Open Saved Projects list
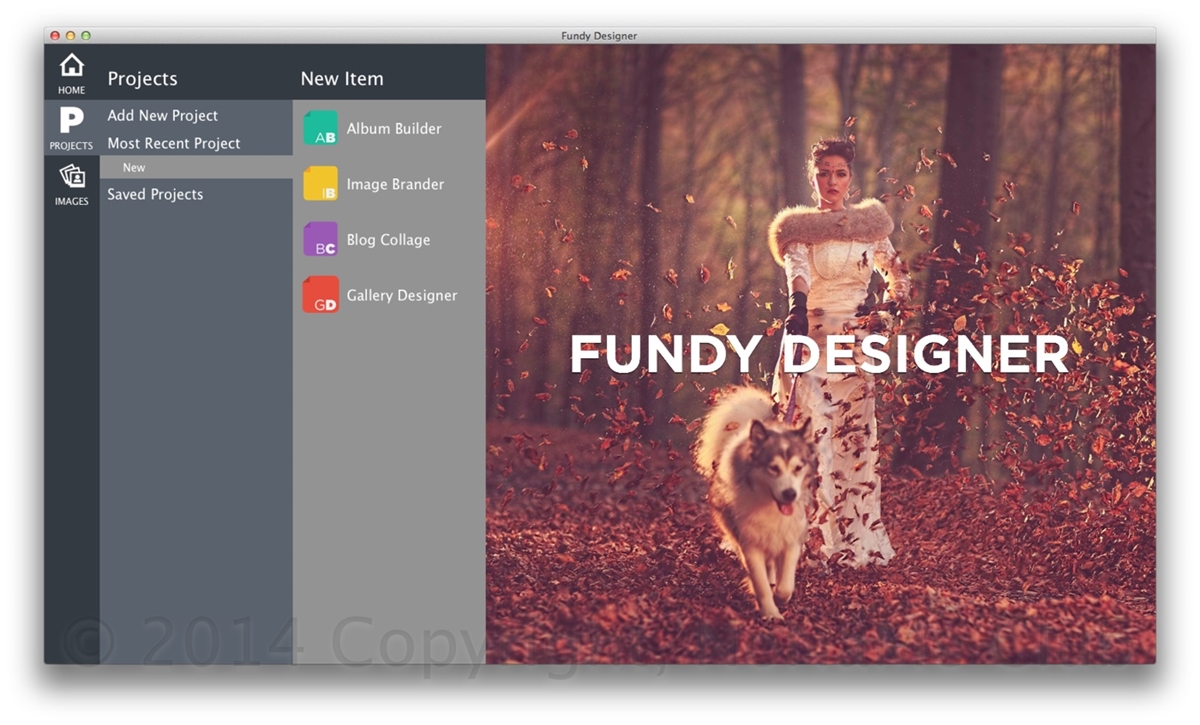This screenshot has height=725, width=1200. (155, 194)
